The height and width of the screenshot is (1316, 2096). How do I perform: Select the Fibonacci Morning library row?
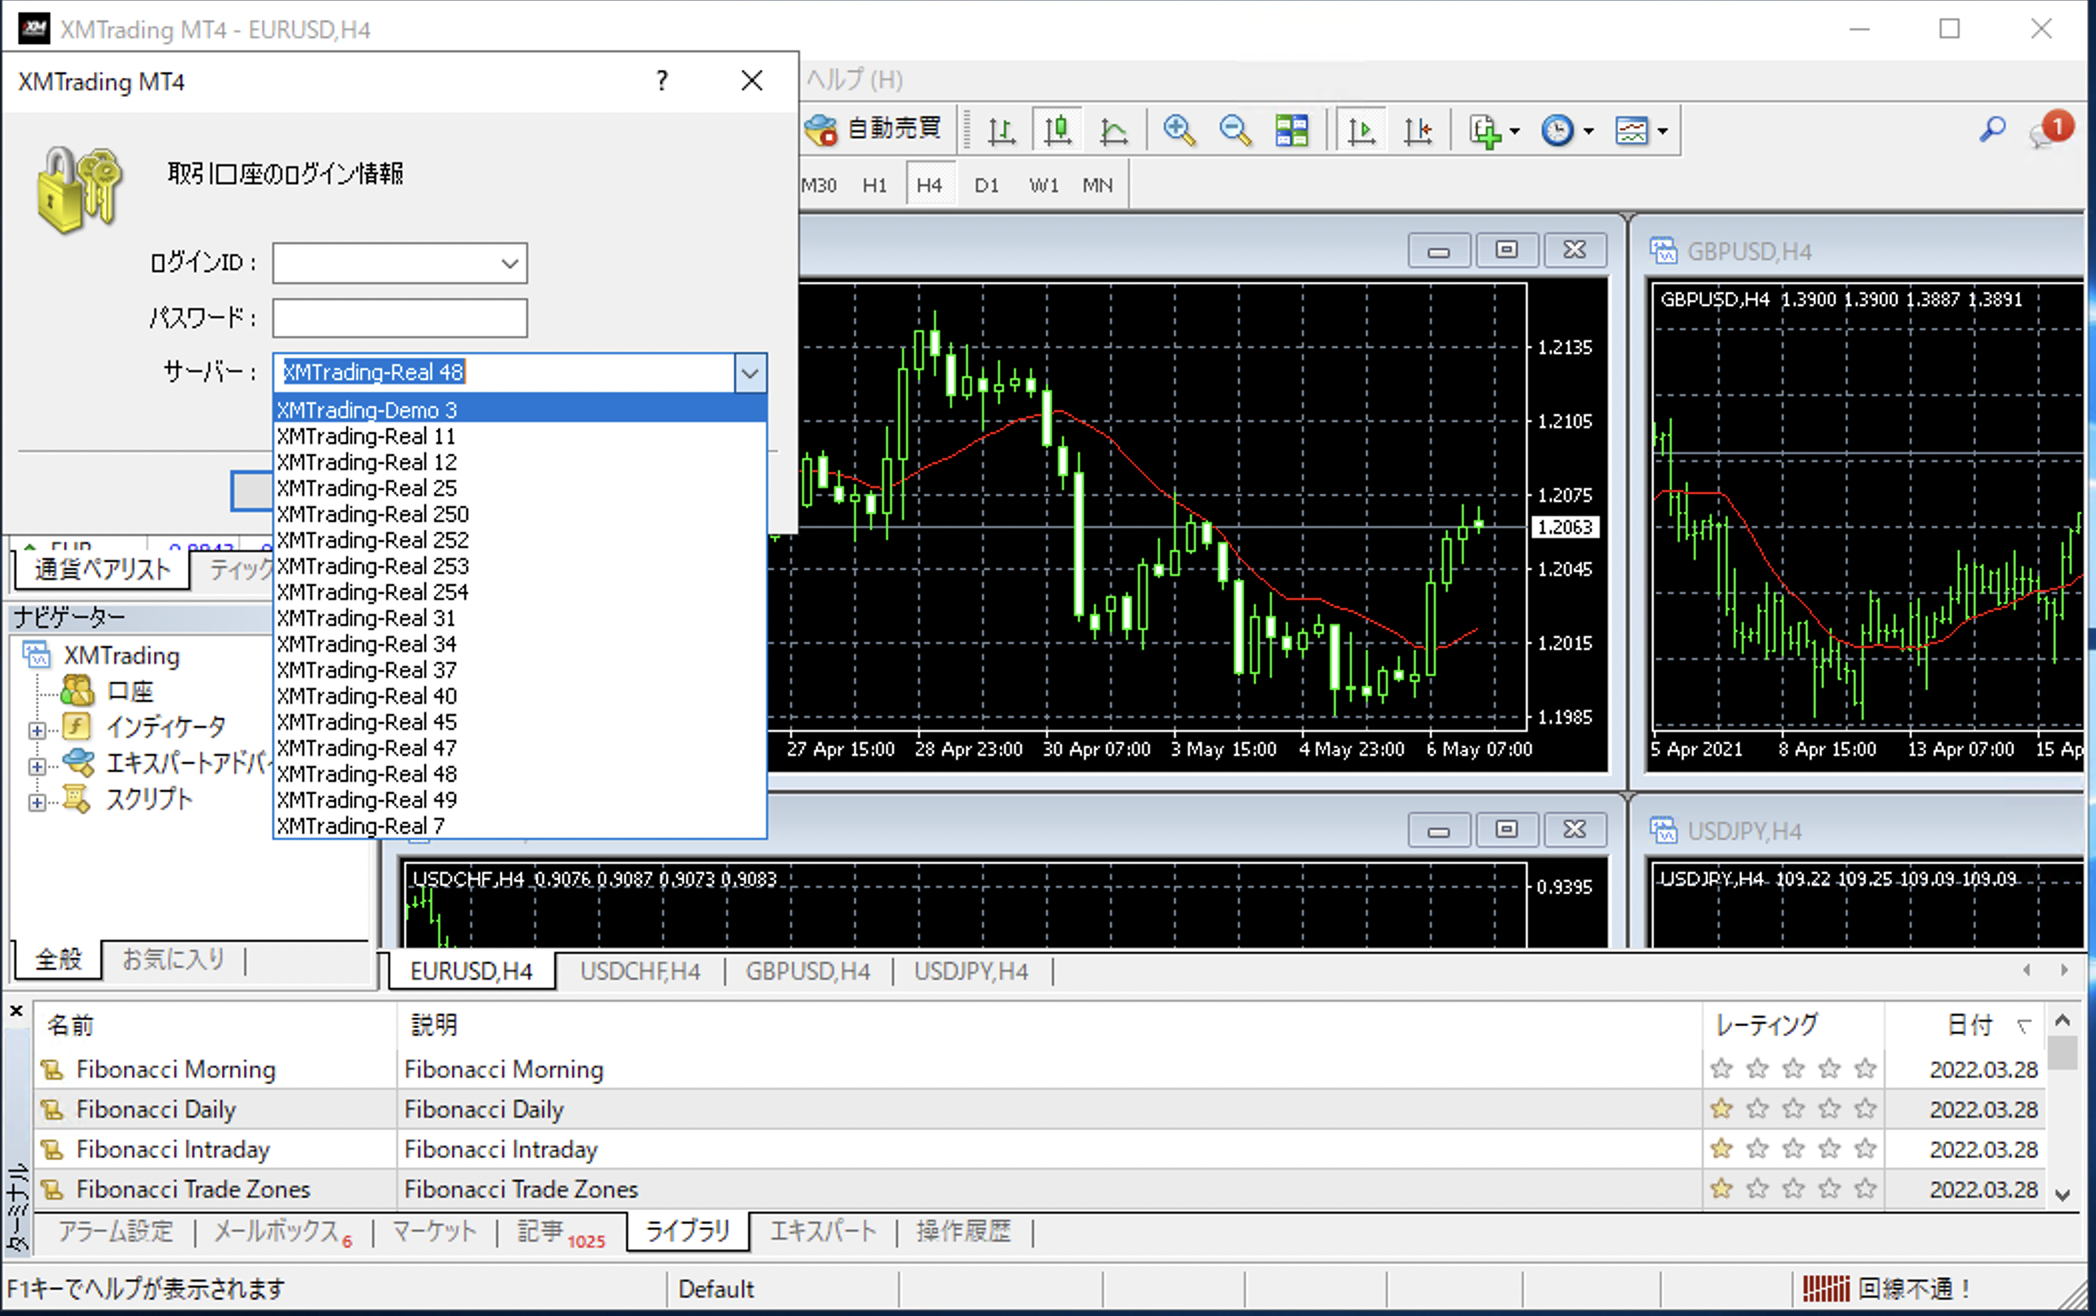coord(1040,1069)
